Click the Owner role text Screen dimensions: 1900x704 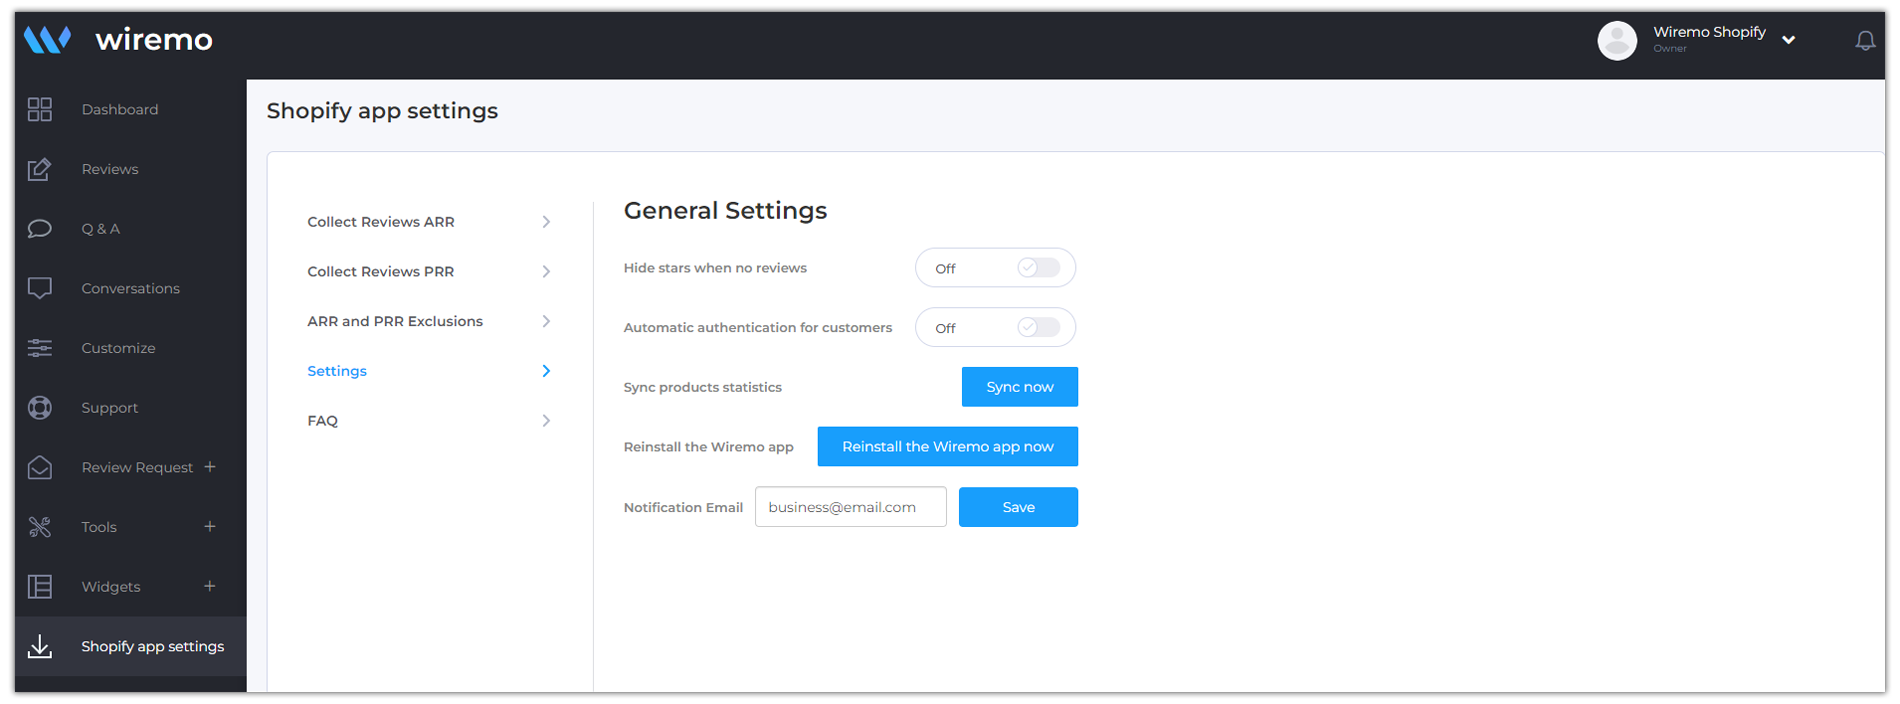(x=1670, y=48)
